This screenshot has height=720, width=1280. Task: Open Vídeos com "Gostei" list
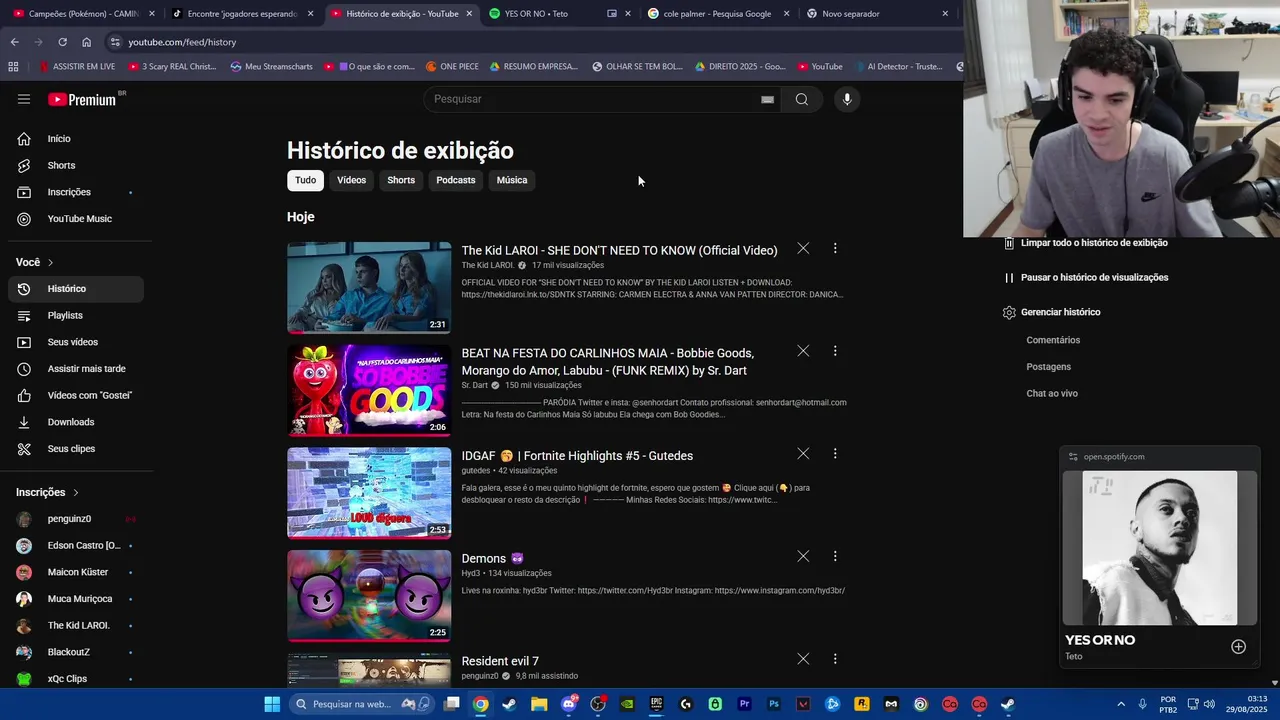pyautogui.click(x=76, y=395)
